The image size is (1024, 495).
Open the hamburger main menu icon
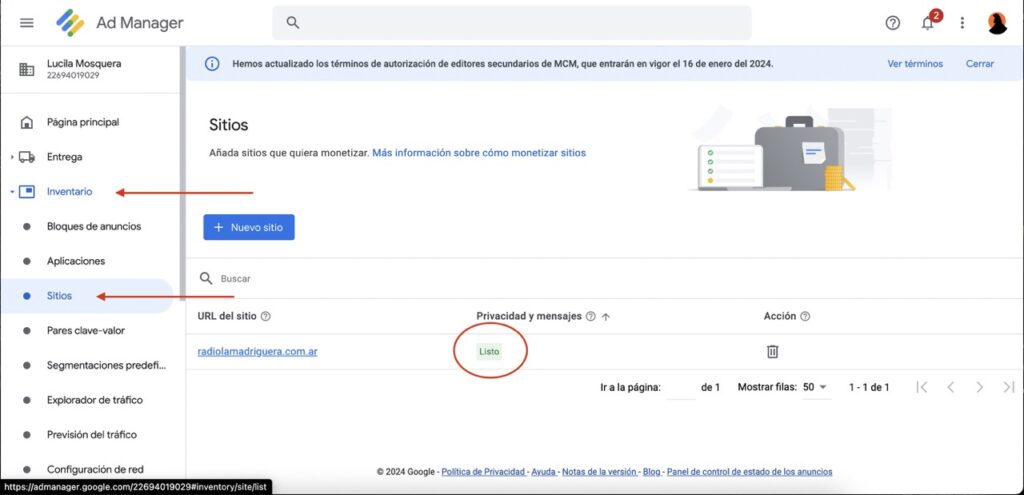pos(26,23)
